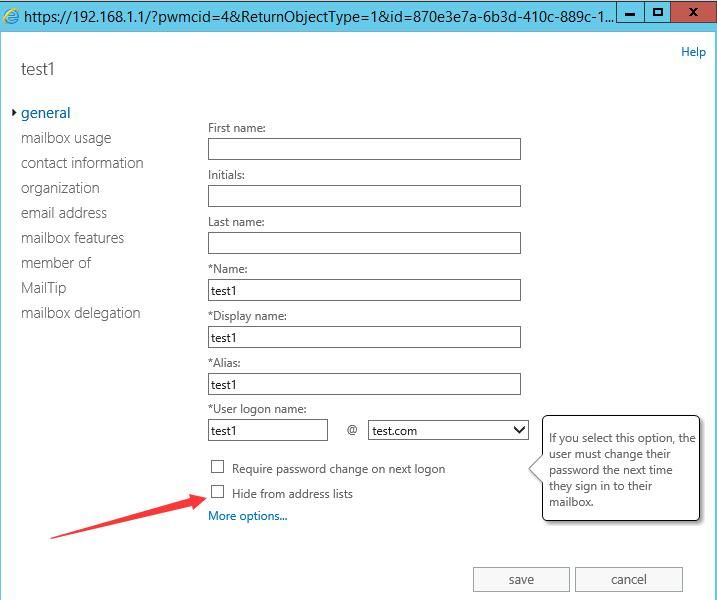Open contact information section
This screenshot has height=600, width=717.
82,163
